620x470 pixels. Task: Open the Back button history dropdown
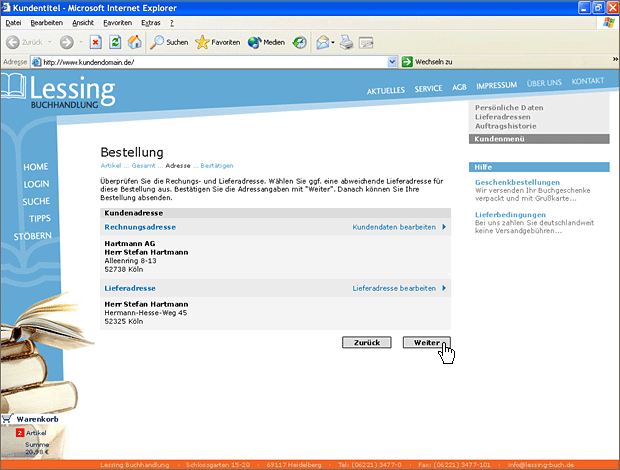(50, 42)
